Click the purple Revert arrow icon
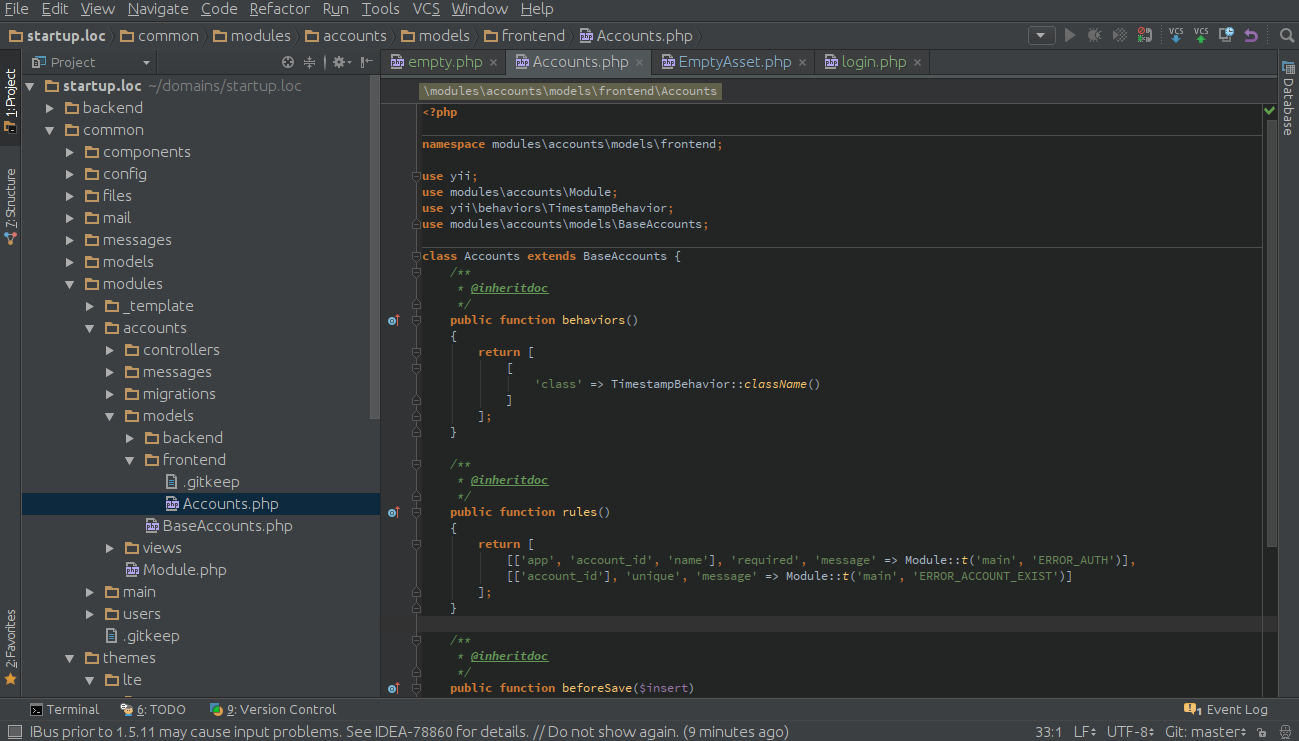Viewport: 1299px width, 741px height. pos(1251,35)
